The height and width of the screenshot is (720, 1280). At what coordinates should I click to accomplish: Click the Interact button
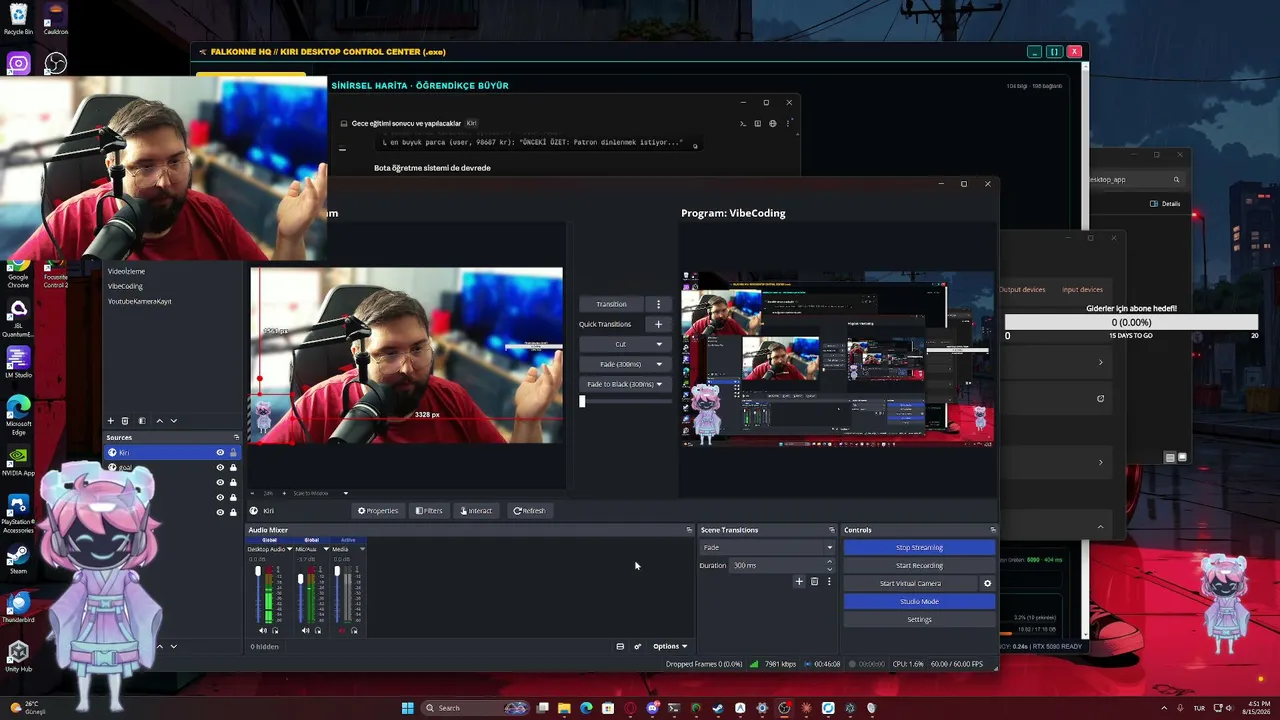476,511
